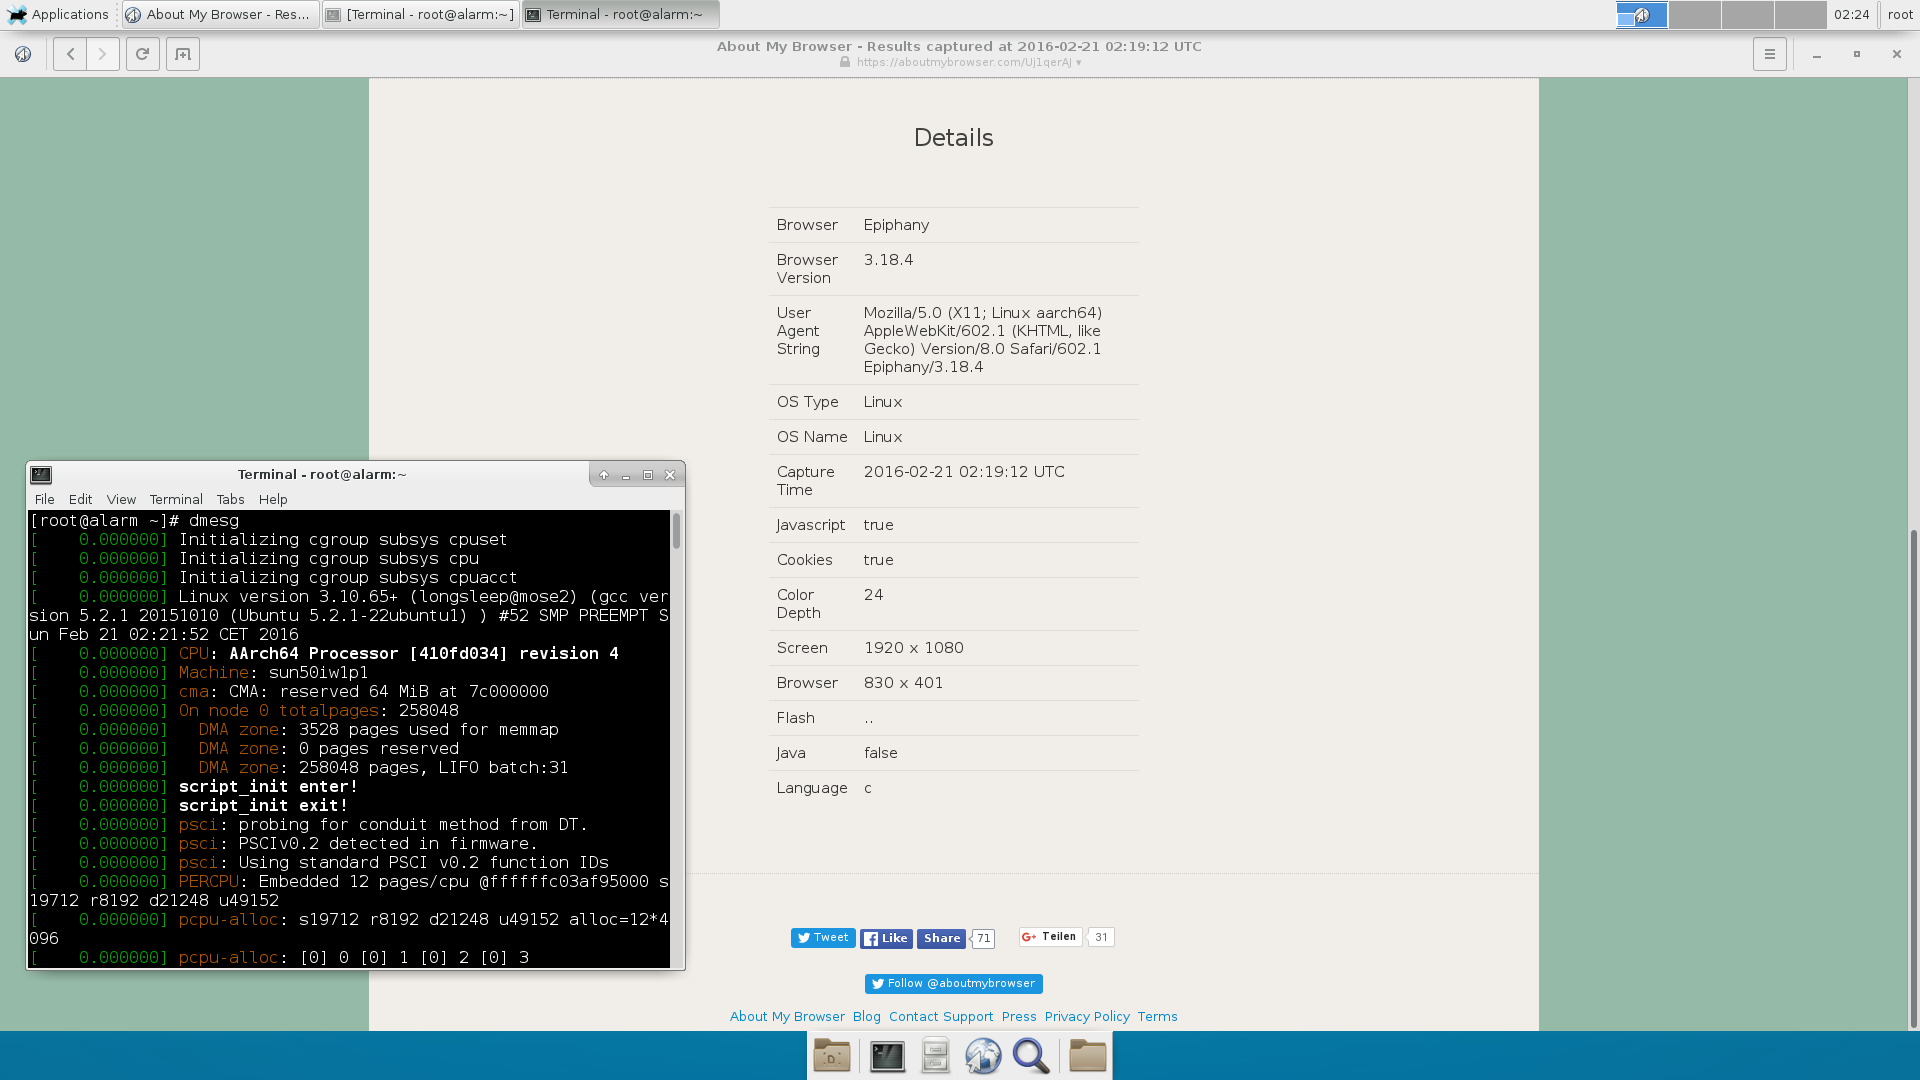
Task: Click the 830 x 401 browser size value
Action: coord(903,683)
